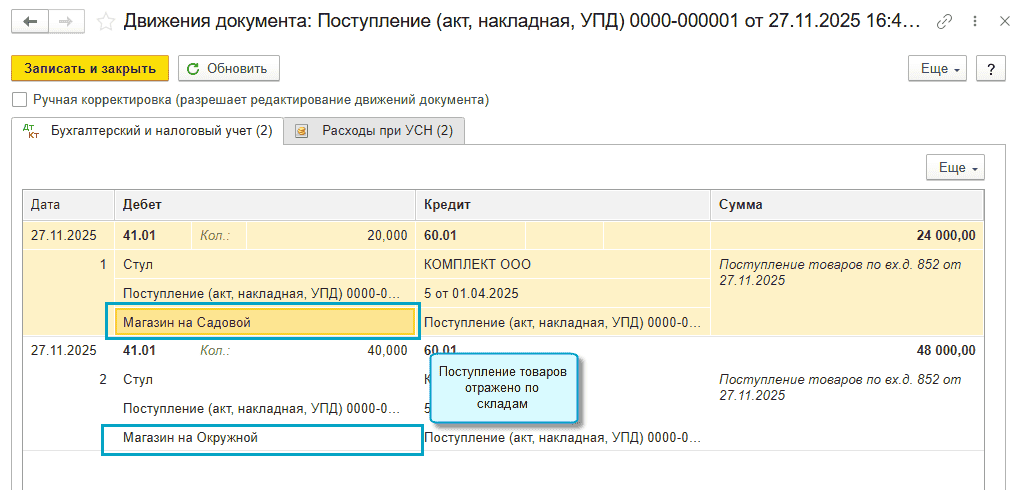Open the vertical three-dot window menu
1024x490 pixels.
click(971, 22)
